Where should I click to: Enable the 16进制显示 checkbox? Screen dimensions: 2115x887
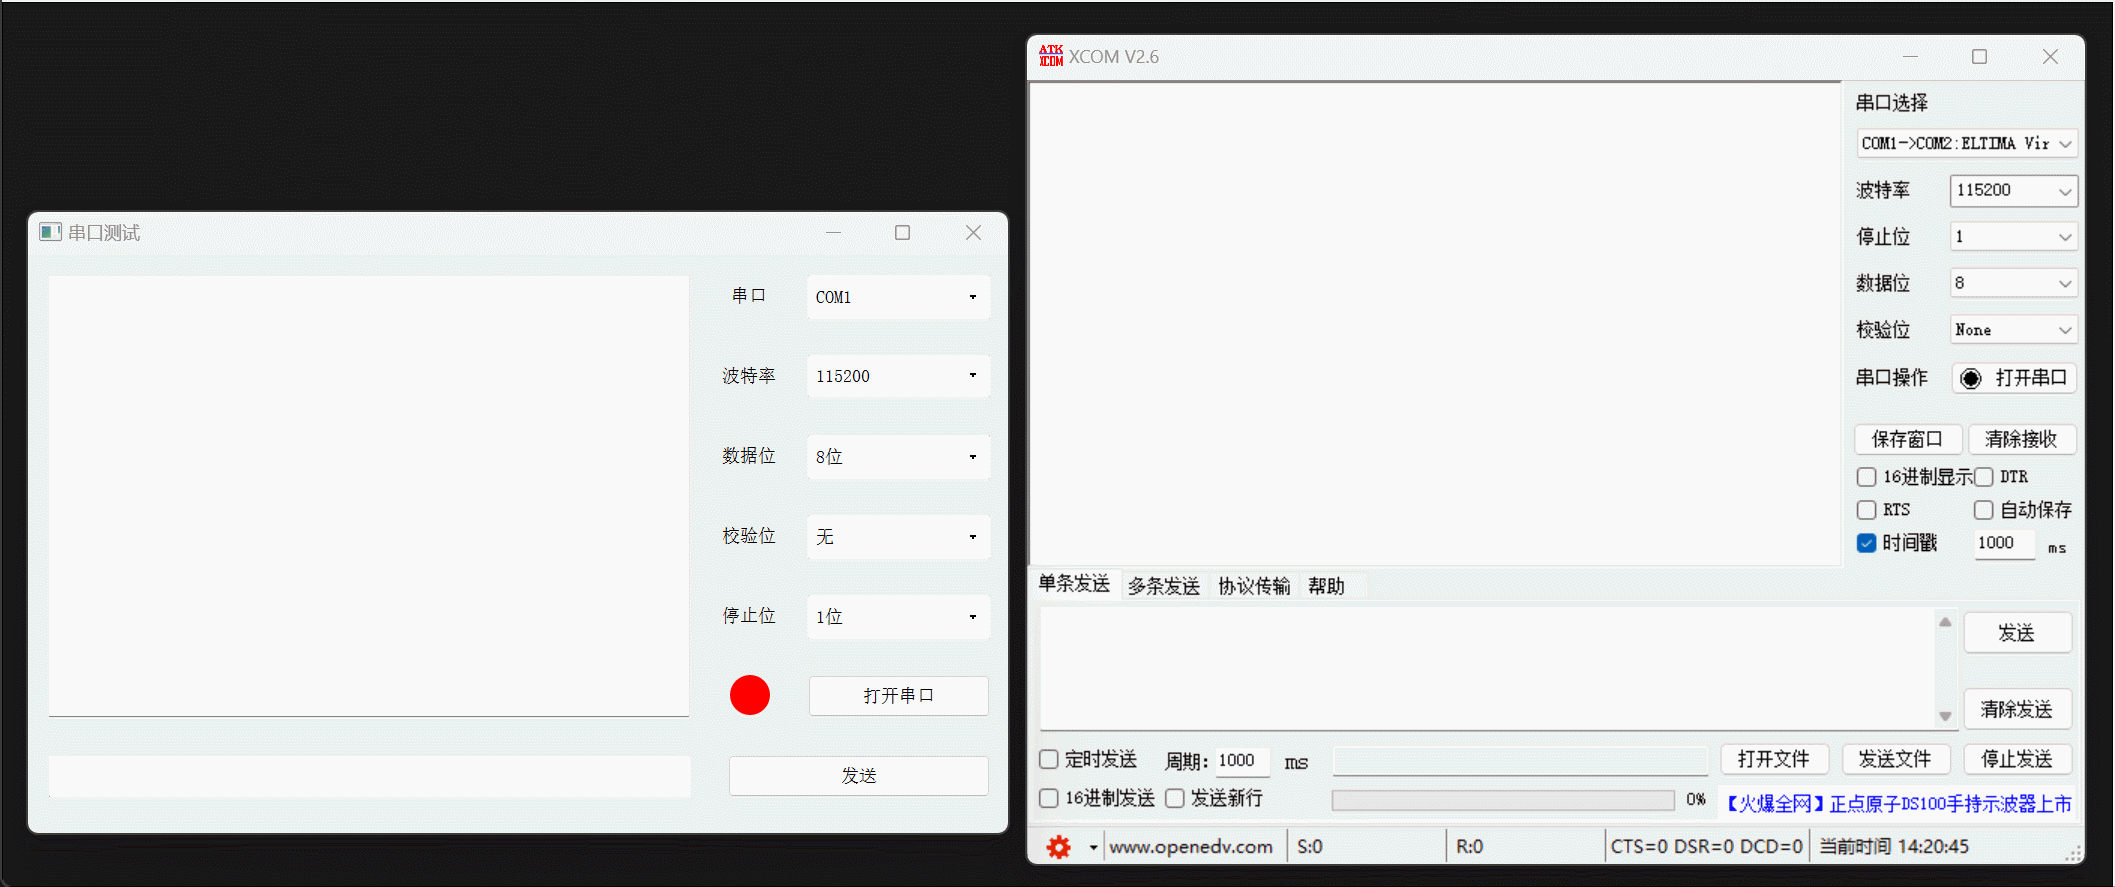(x=1866, y=477)
